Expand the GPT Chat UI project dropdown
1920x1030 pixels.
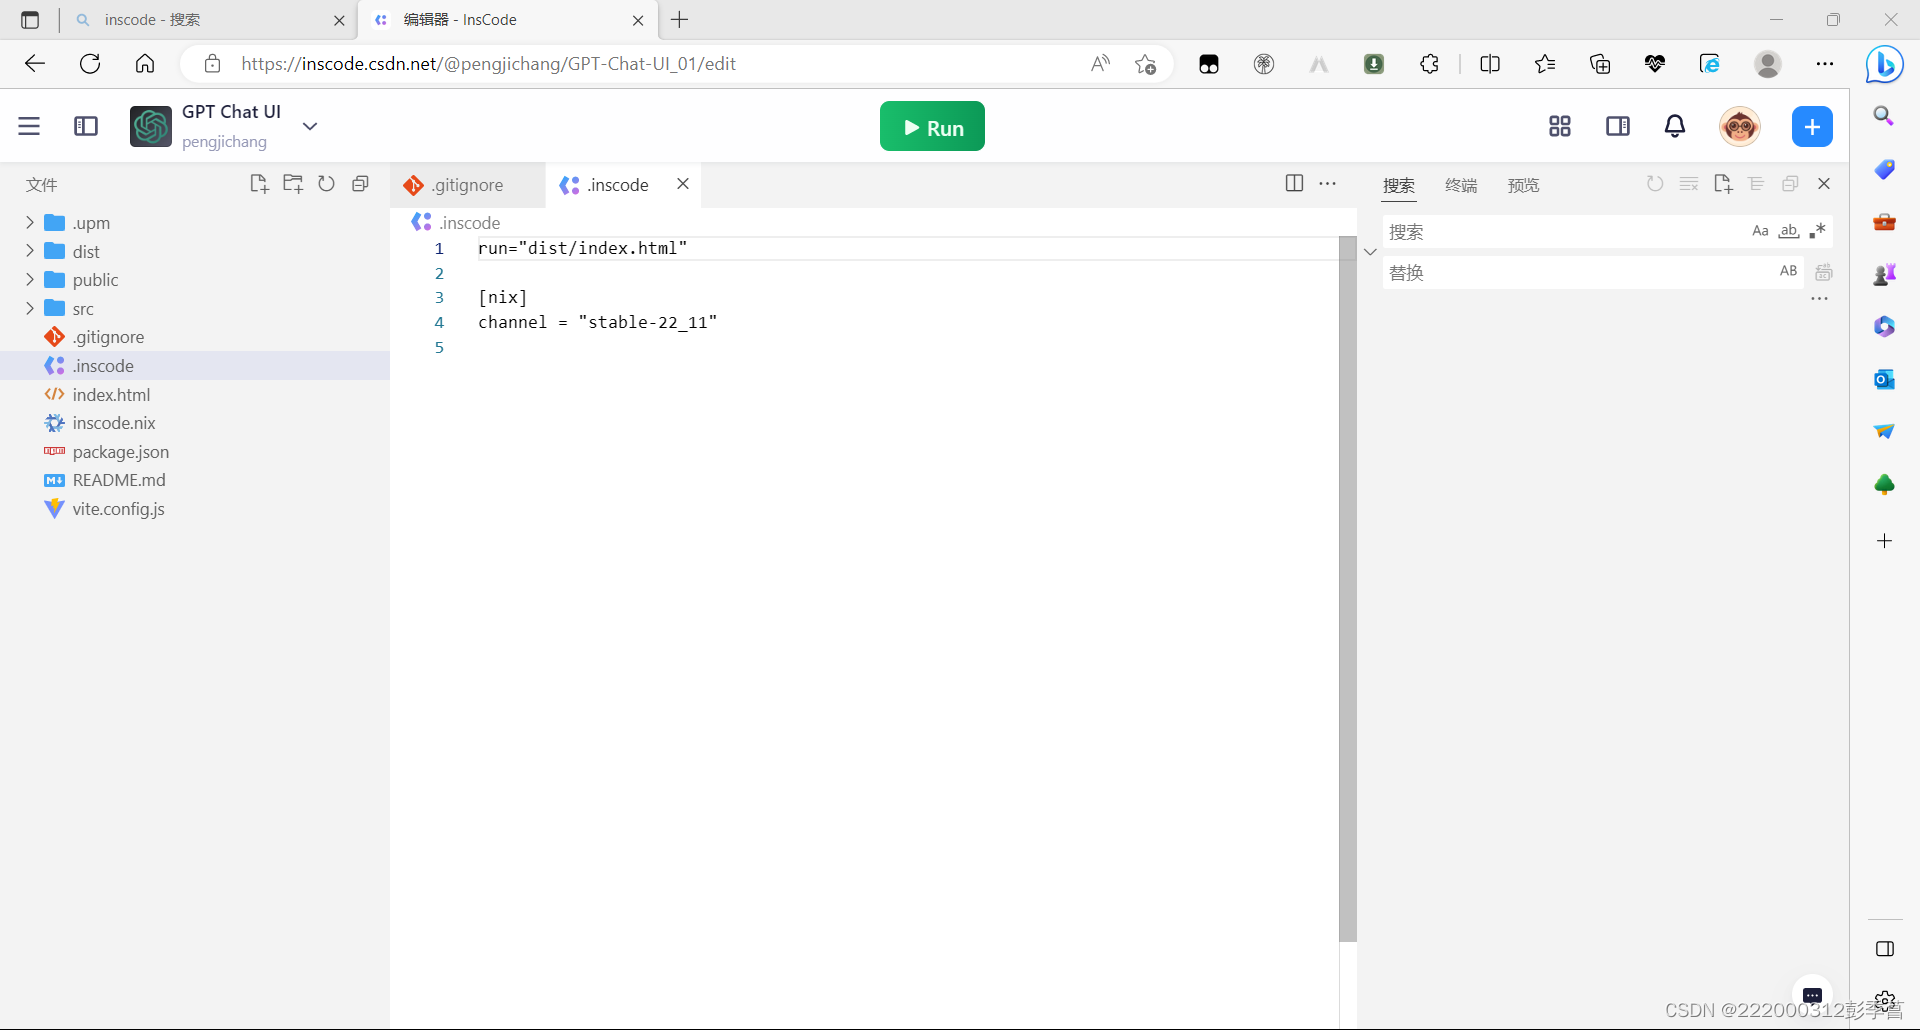point(310,126)
